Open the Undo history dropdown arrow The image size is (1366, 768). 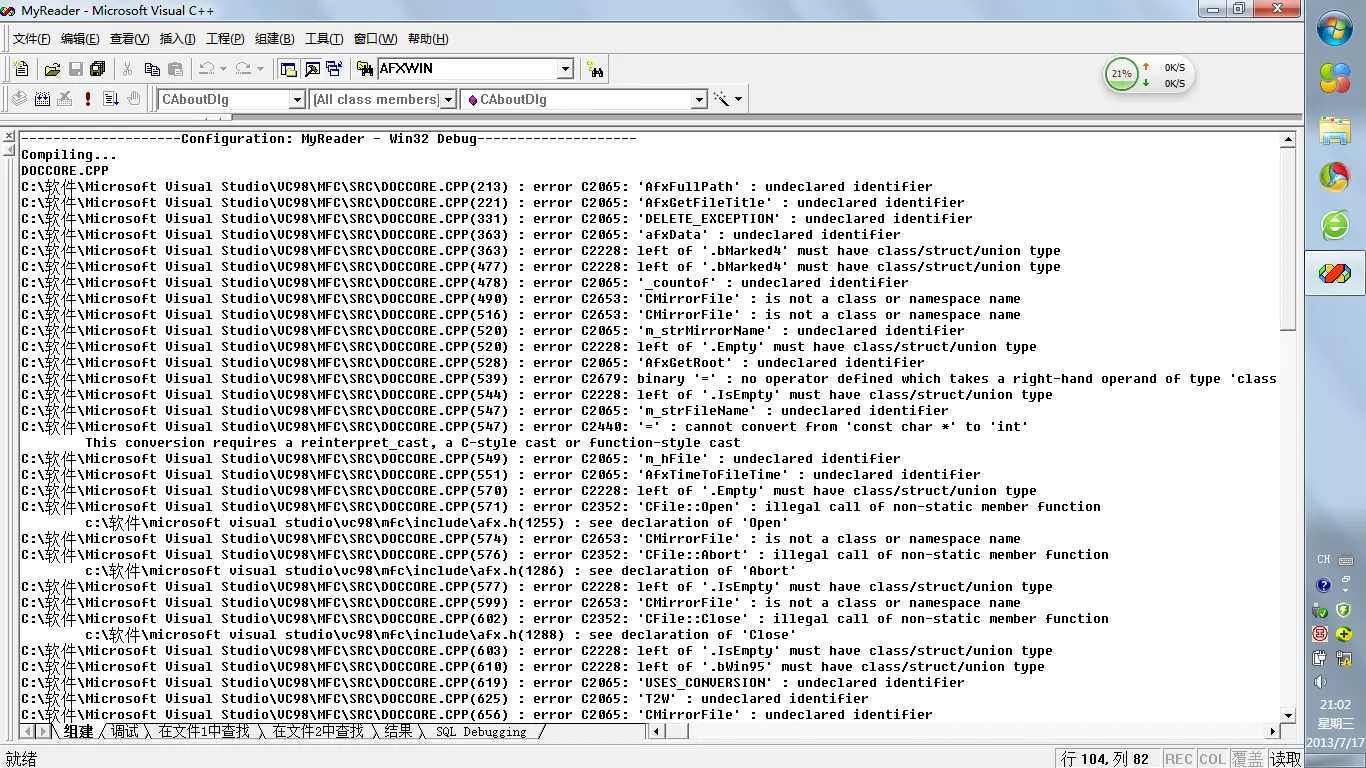click(223, 69)
